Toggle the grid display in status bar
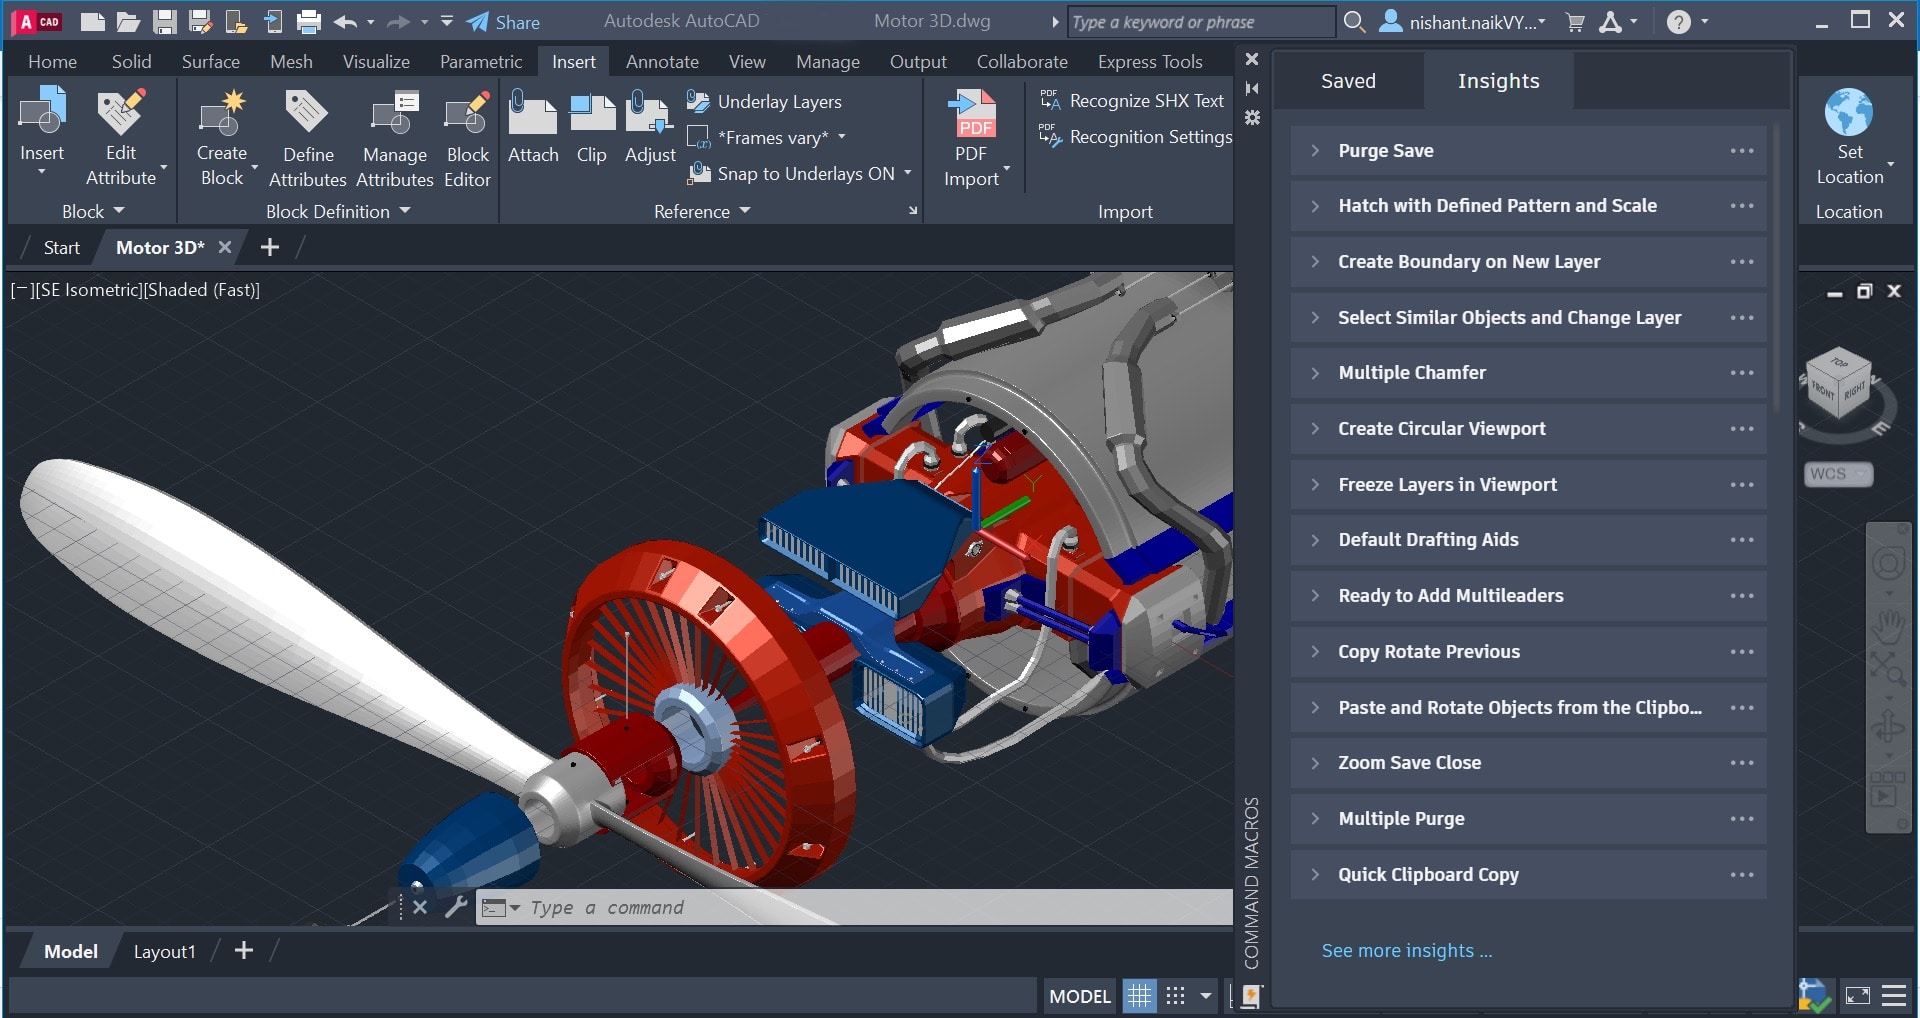The width and height of the screenshot is (1920, 1018). [x=1139, y=996]
